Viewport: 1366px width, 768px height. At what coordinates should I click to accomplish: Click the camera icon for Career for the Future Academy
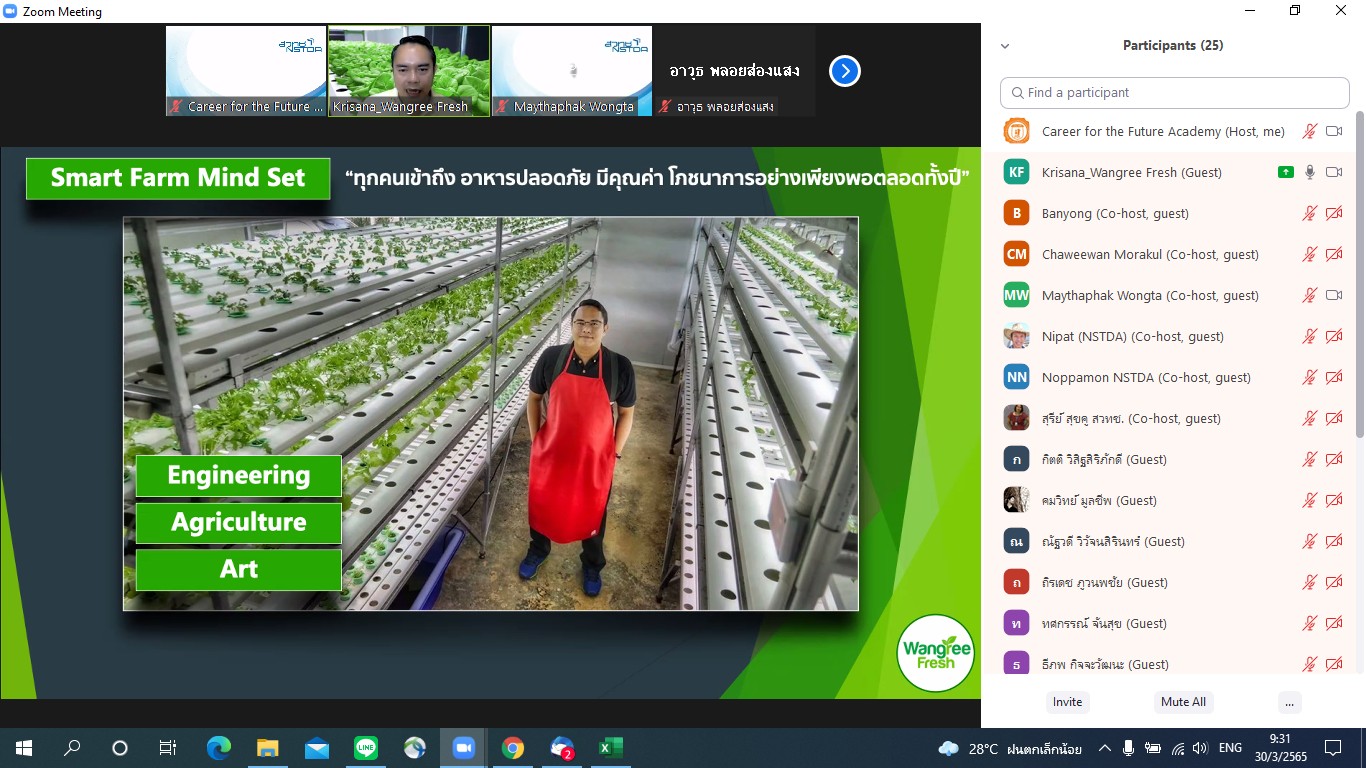[x=1333, y=131]
